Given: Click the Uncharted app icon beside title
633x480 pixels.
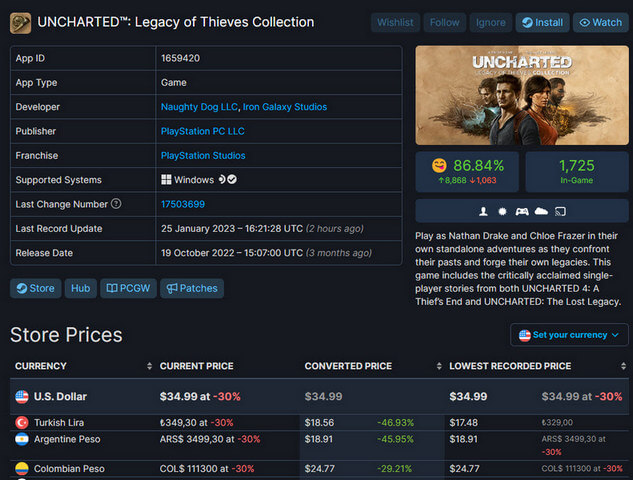Looking at the screenshot, I should pyautogui.click(x=20, y=23).
